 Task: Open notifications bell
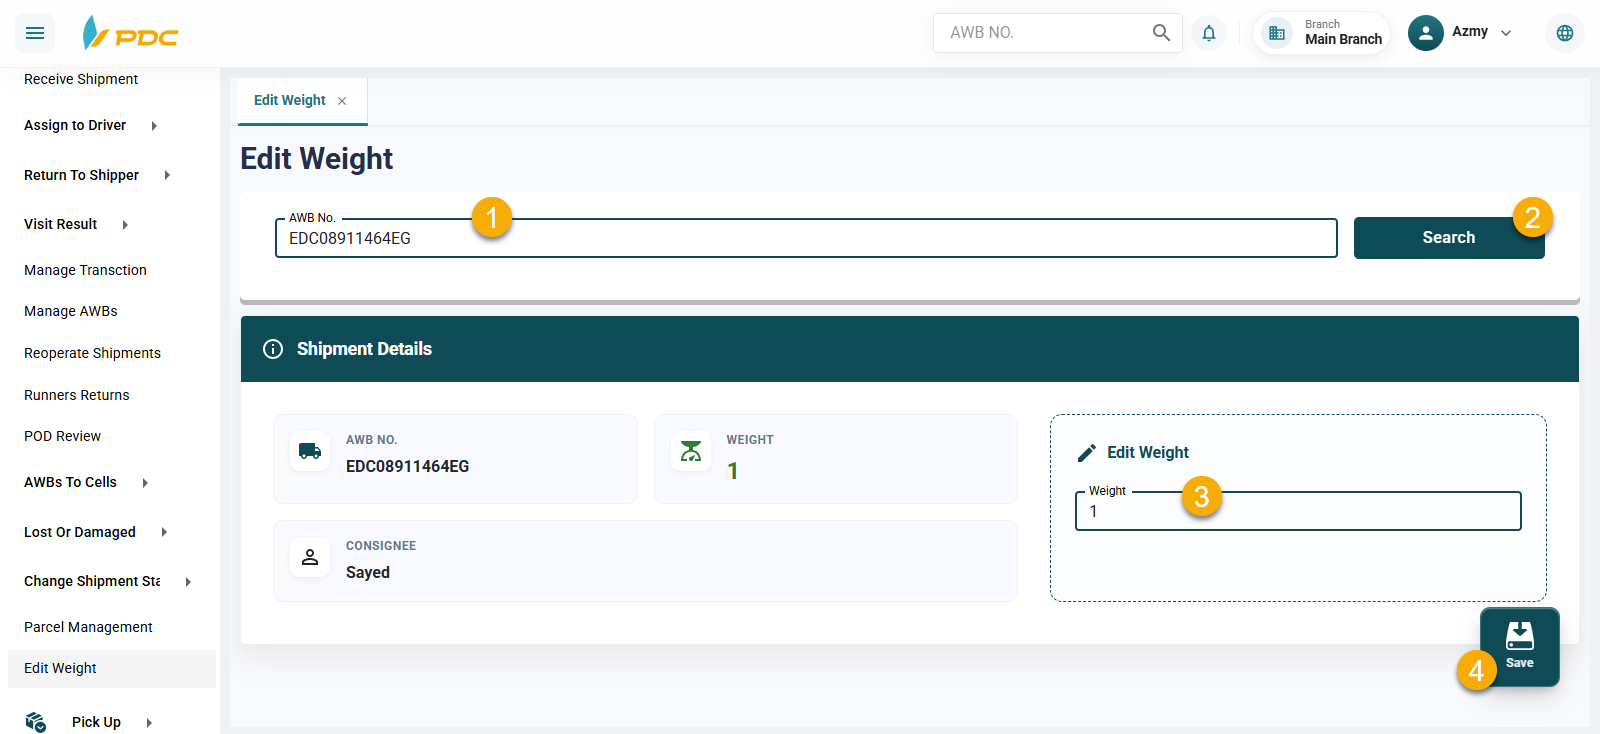1209,33
